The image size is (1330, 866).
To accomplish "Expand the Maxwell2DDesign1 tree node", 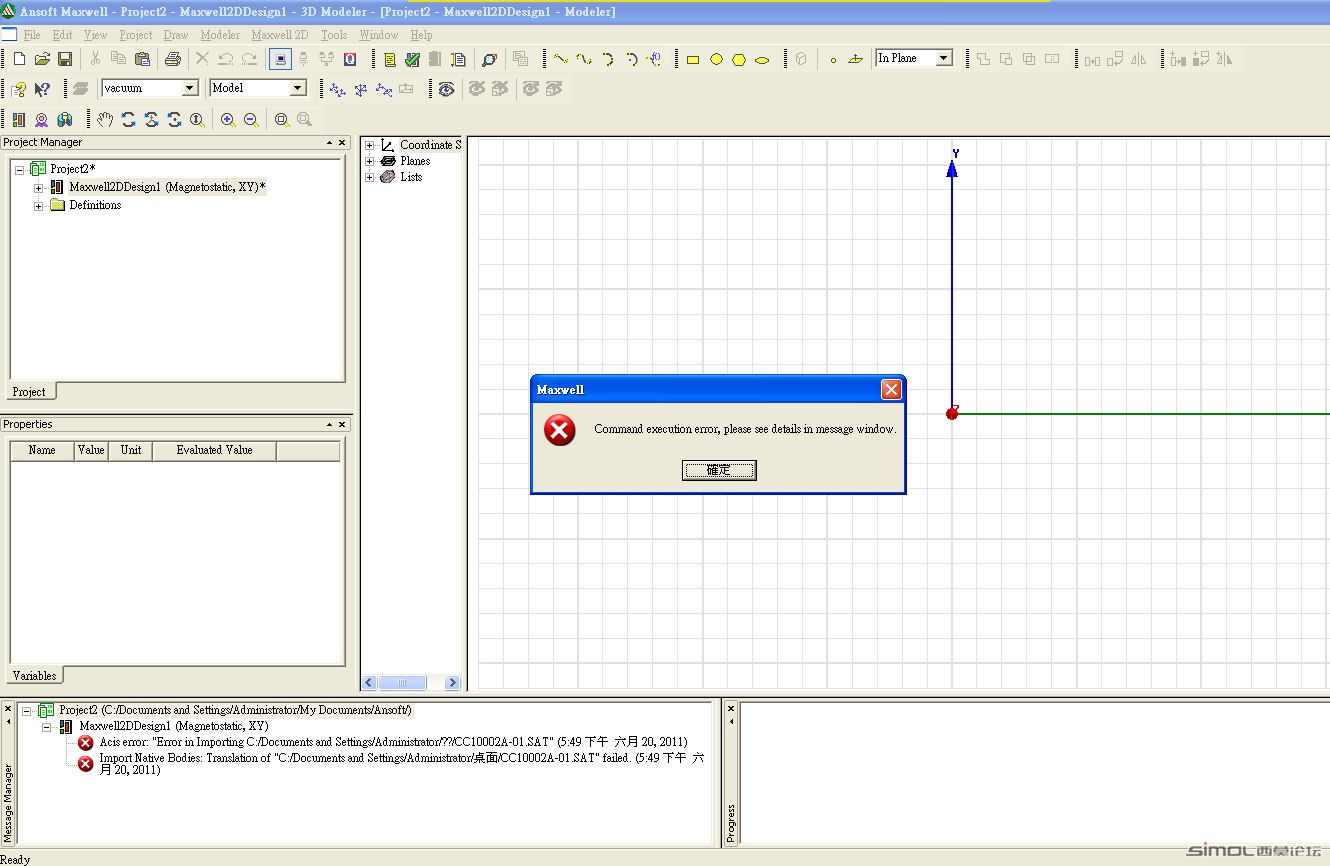I will tap(38, 187).
